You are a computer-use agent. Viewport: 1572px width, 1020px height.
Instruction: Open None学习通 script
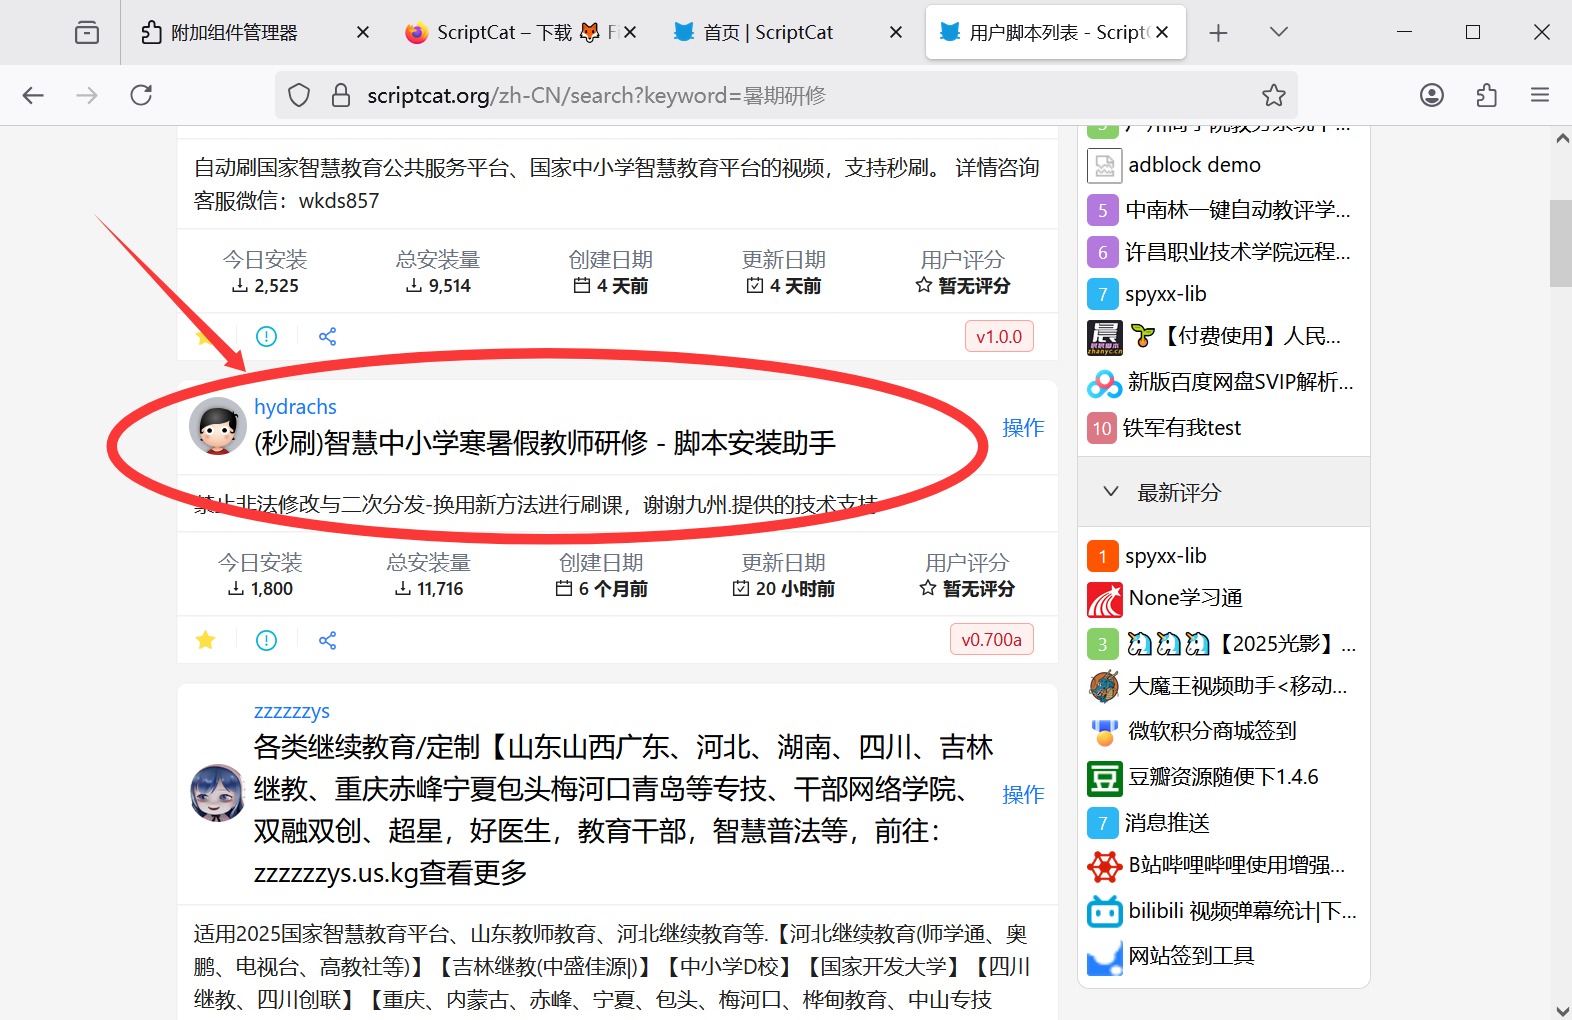point(1186,598)
